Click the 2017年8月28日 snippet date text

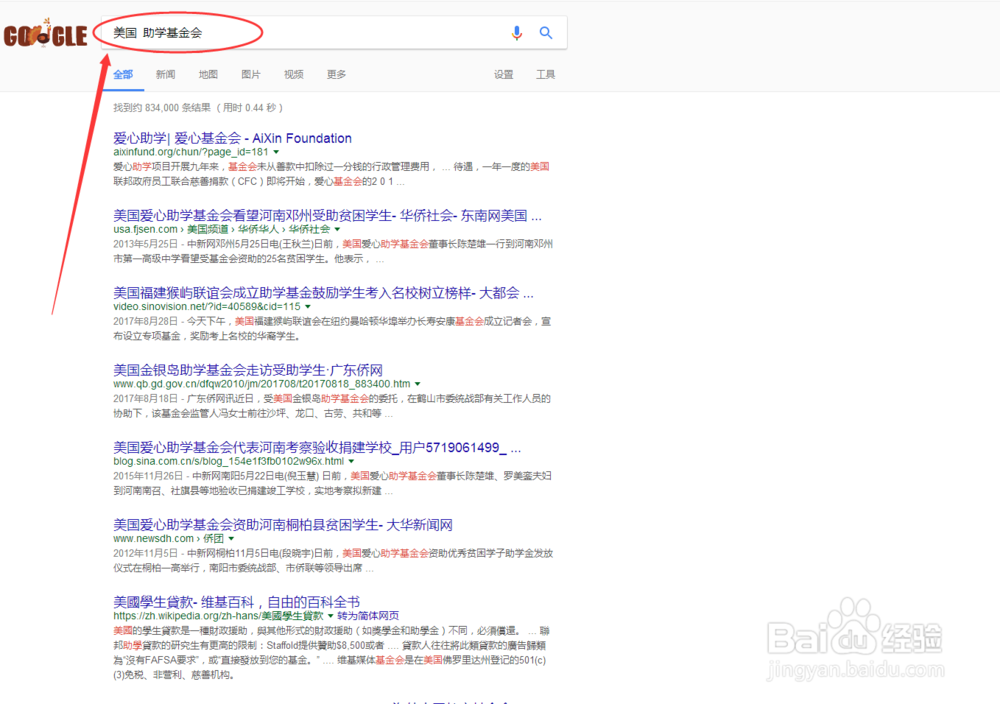tap(143, 321)
